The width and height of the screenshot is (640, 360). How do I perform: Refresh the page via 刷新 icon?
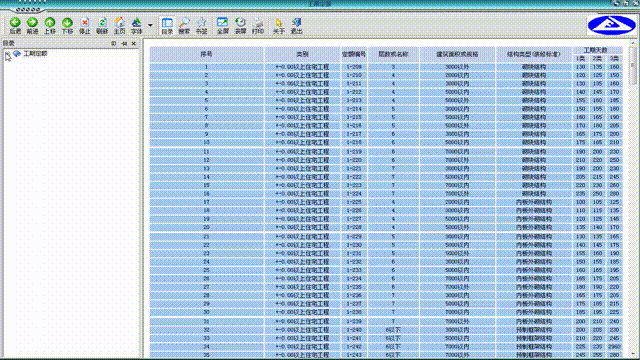click(102, 25)
